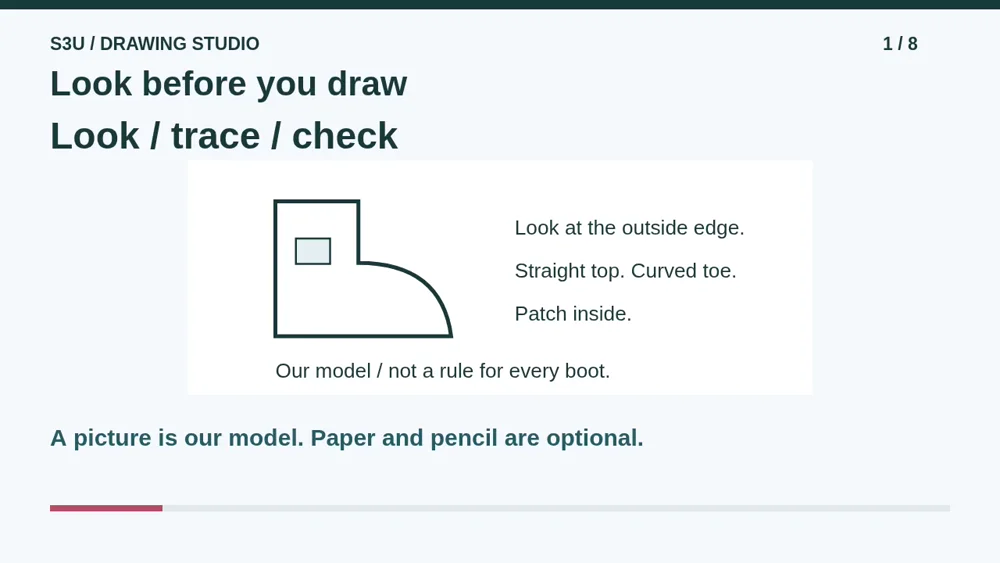This screenshot has width=1000, height=563.
Task: Select the title Look before you draw
Action: pyautogui.click(x=228, y=84)
